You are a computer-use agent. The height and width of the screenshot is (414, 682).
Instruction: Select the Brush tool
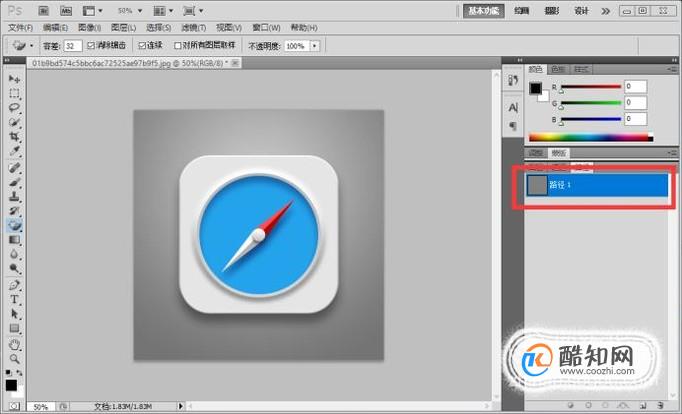pyautogui.click(x=14, y=182)
